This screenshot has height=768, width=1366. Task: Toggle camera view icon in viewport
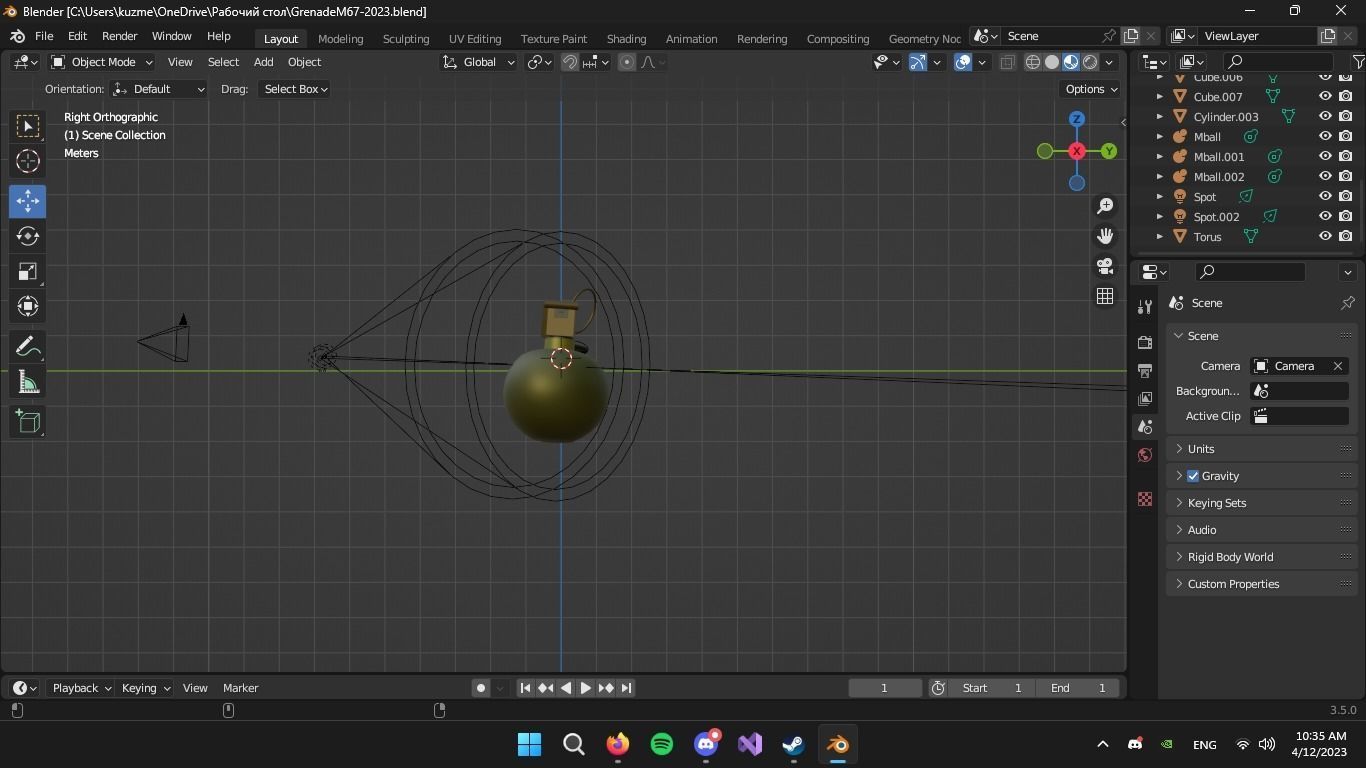point(1105,266)
